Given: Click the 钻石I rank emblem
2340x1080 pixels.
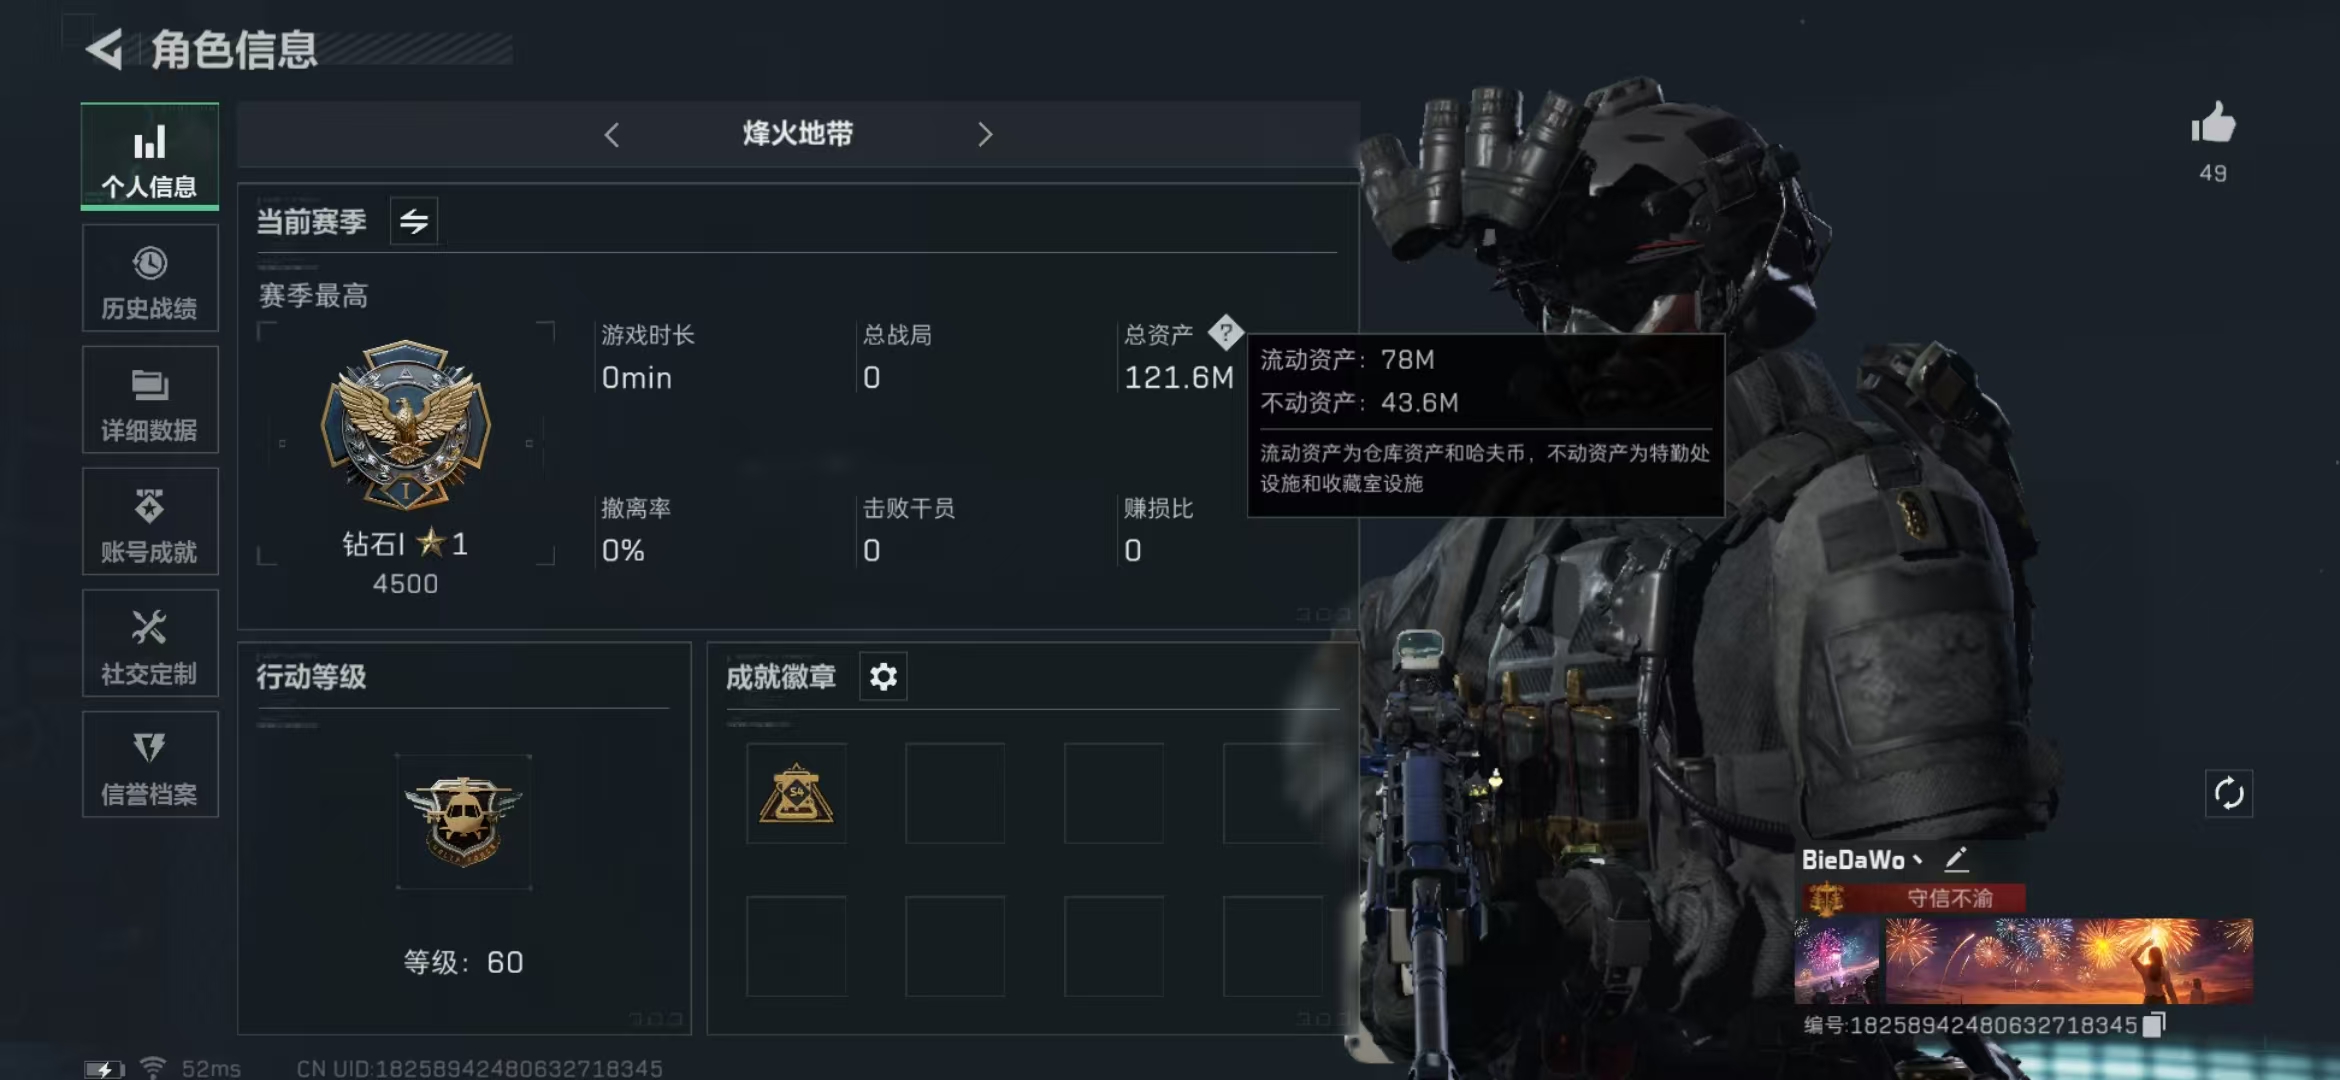Looking at the screenshot, I should pos(405,424).
